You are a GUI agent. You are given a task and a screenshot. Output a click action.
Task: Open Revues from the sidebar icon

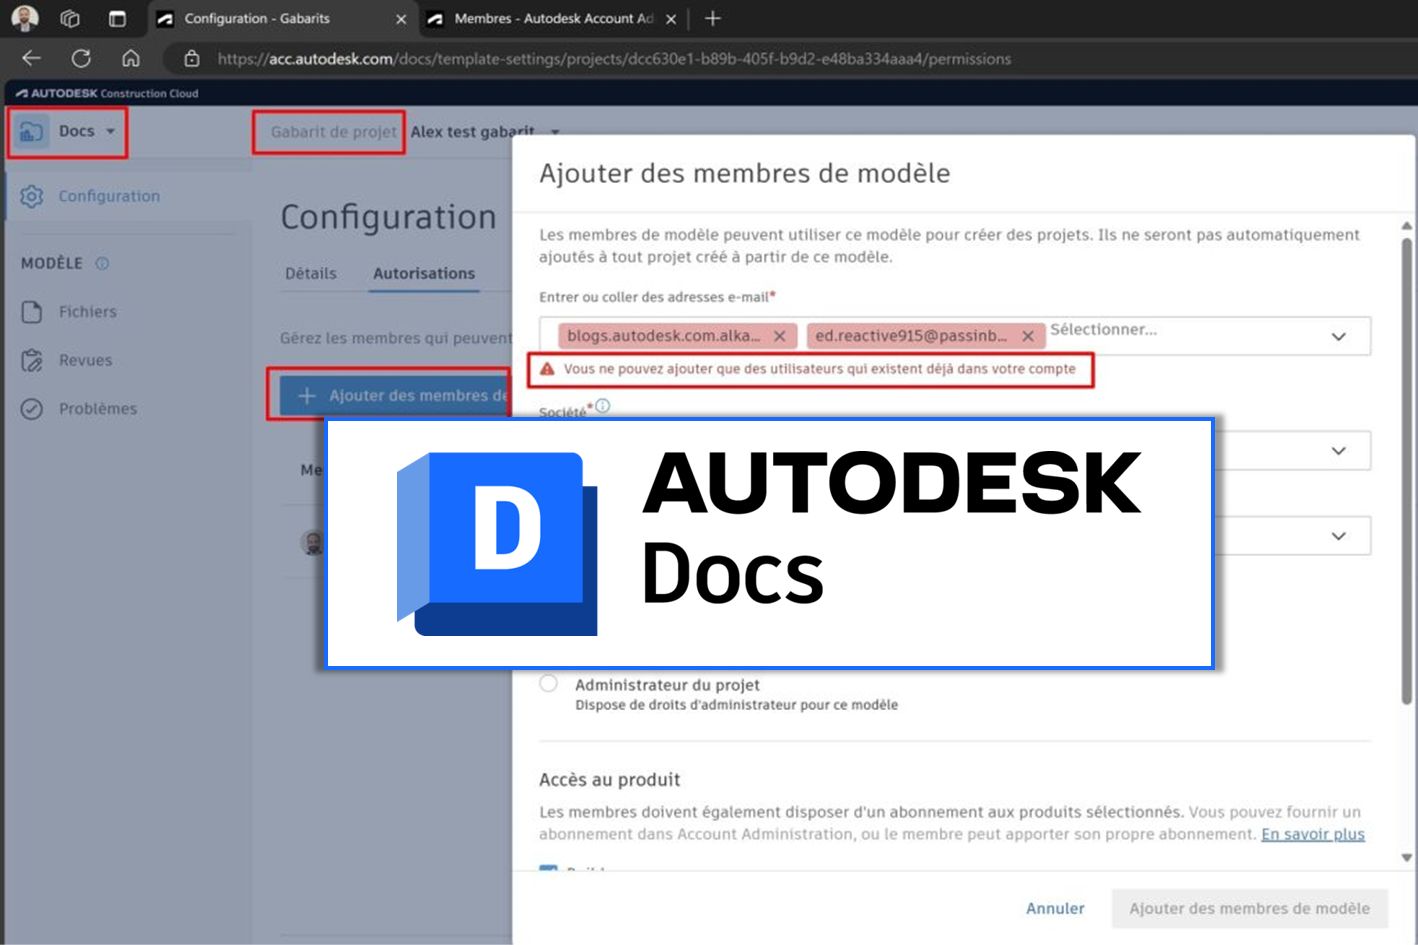pyautogui.click(x=32, y=360)
